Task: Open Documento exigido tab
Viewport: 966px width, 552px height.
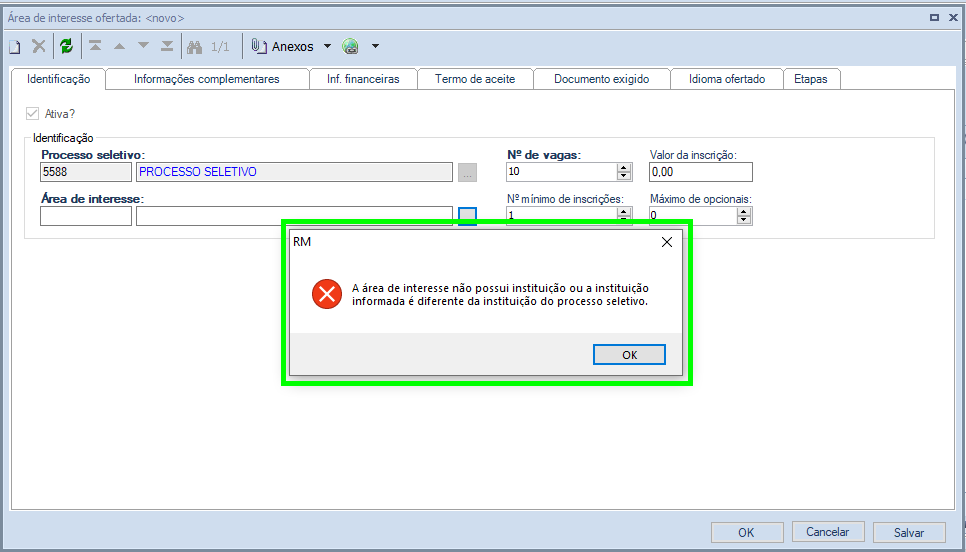Action: (601, 79)
